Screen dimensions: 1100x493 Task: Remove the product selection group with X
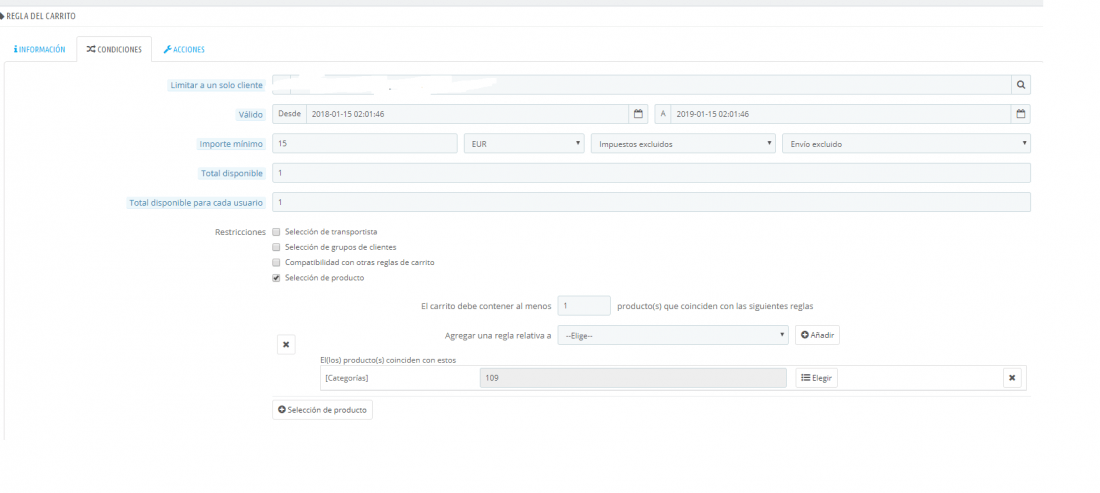(286, 345)
